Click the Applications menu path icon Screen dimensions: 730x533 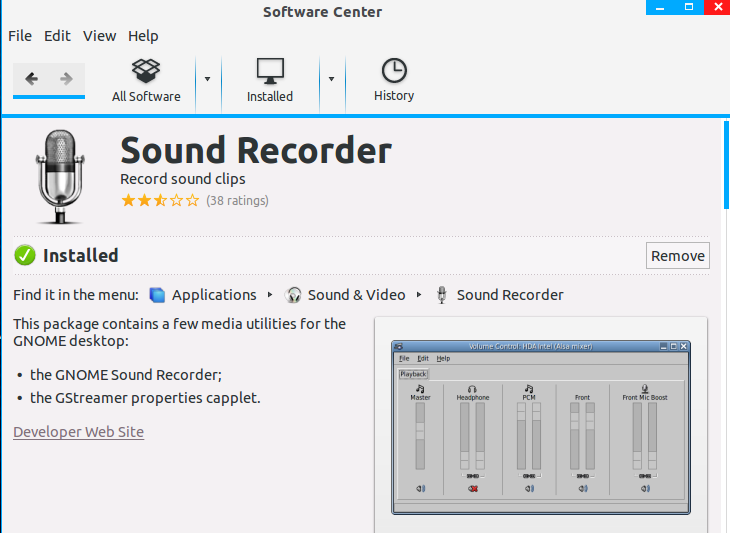(x=157, y=295)
